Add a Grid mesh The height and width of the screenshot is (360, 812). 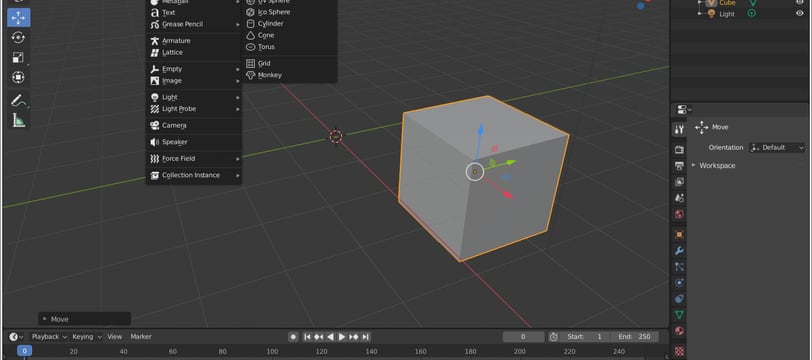point(289,63)
